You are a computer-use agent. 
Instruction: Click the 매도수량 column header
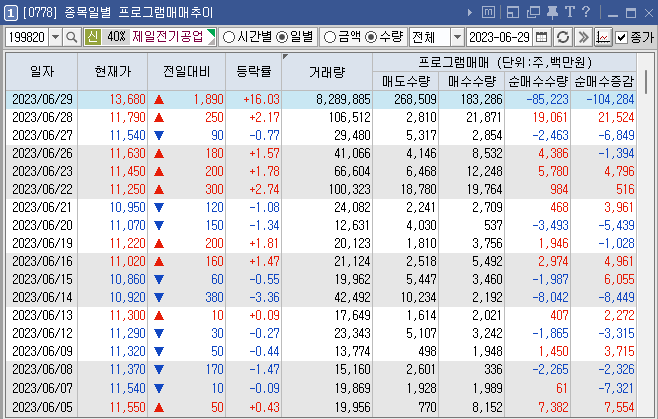pos(406,81)
